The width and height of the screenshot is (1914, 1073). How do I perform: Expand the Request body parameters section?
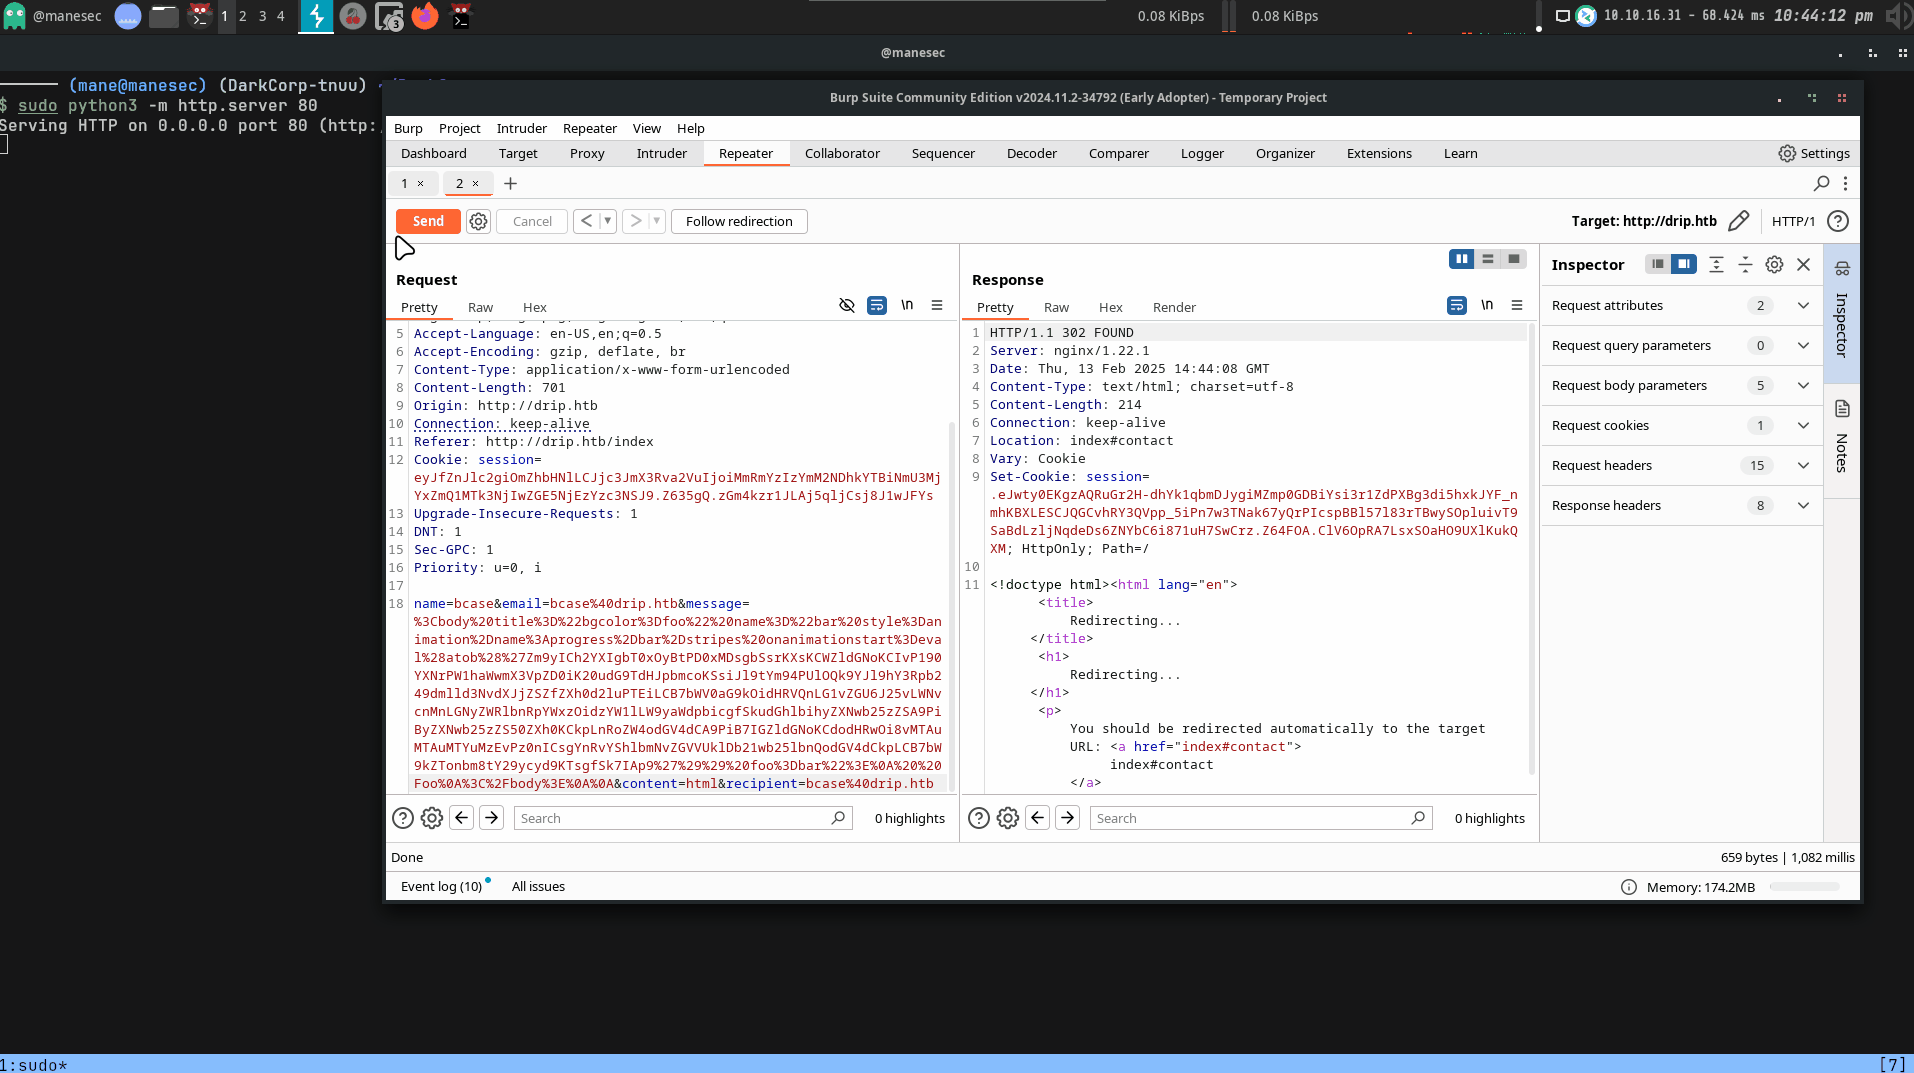[1803, 386]
